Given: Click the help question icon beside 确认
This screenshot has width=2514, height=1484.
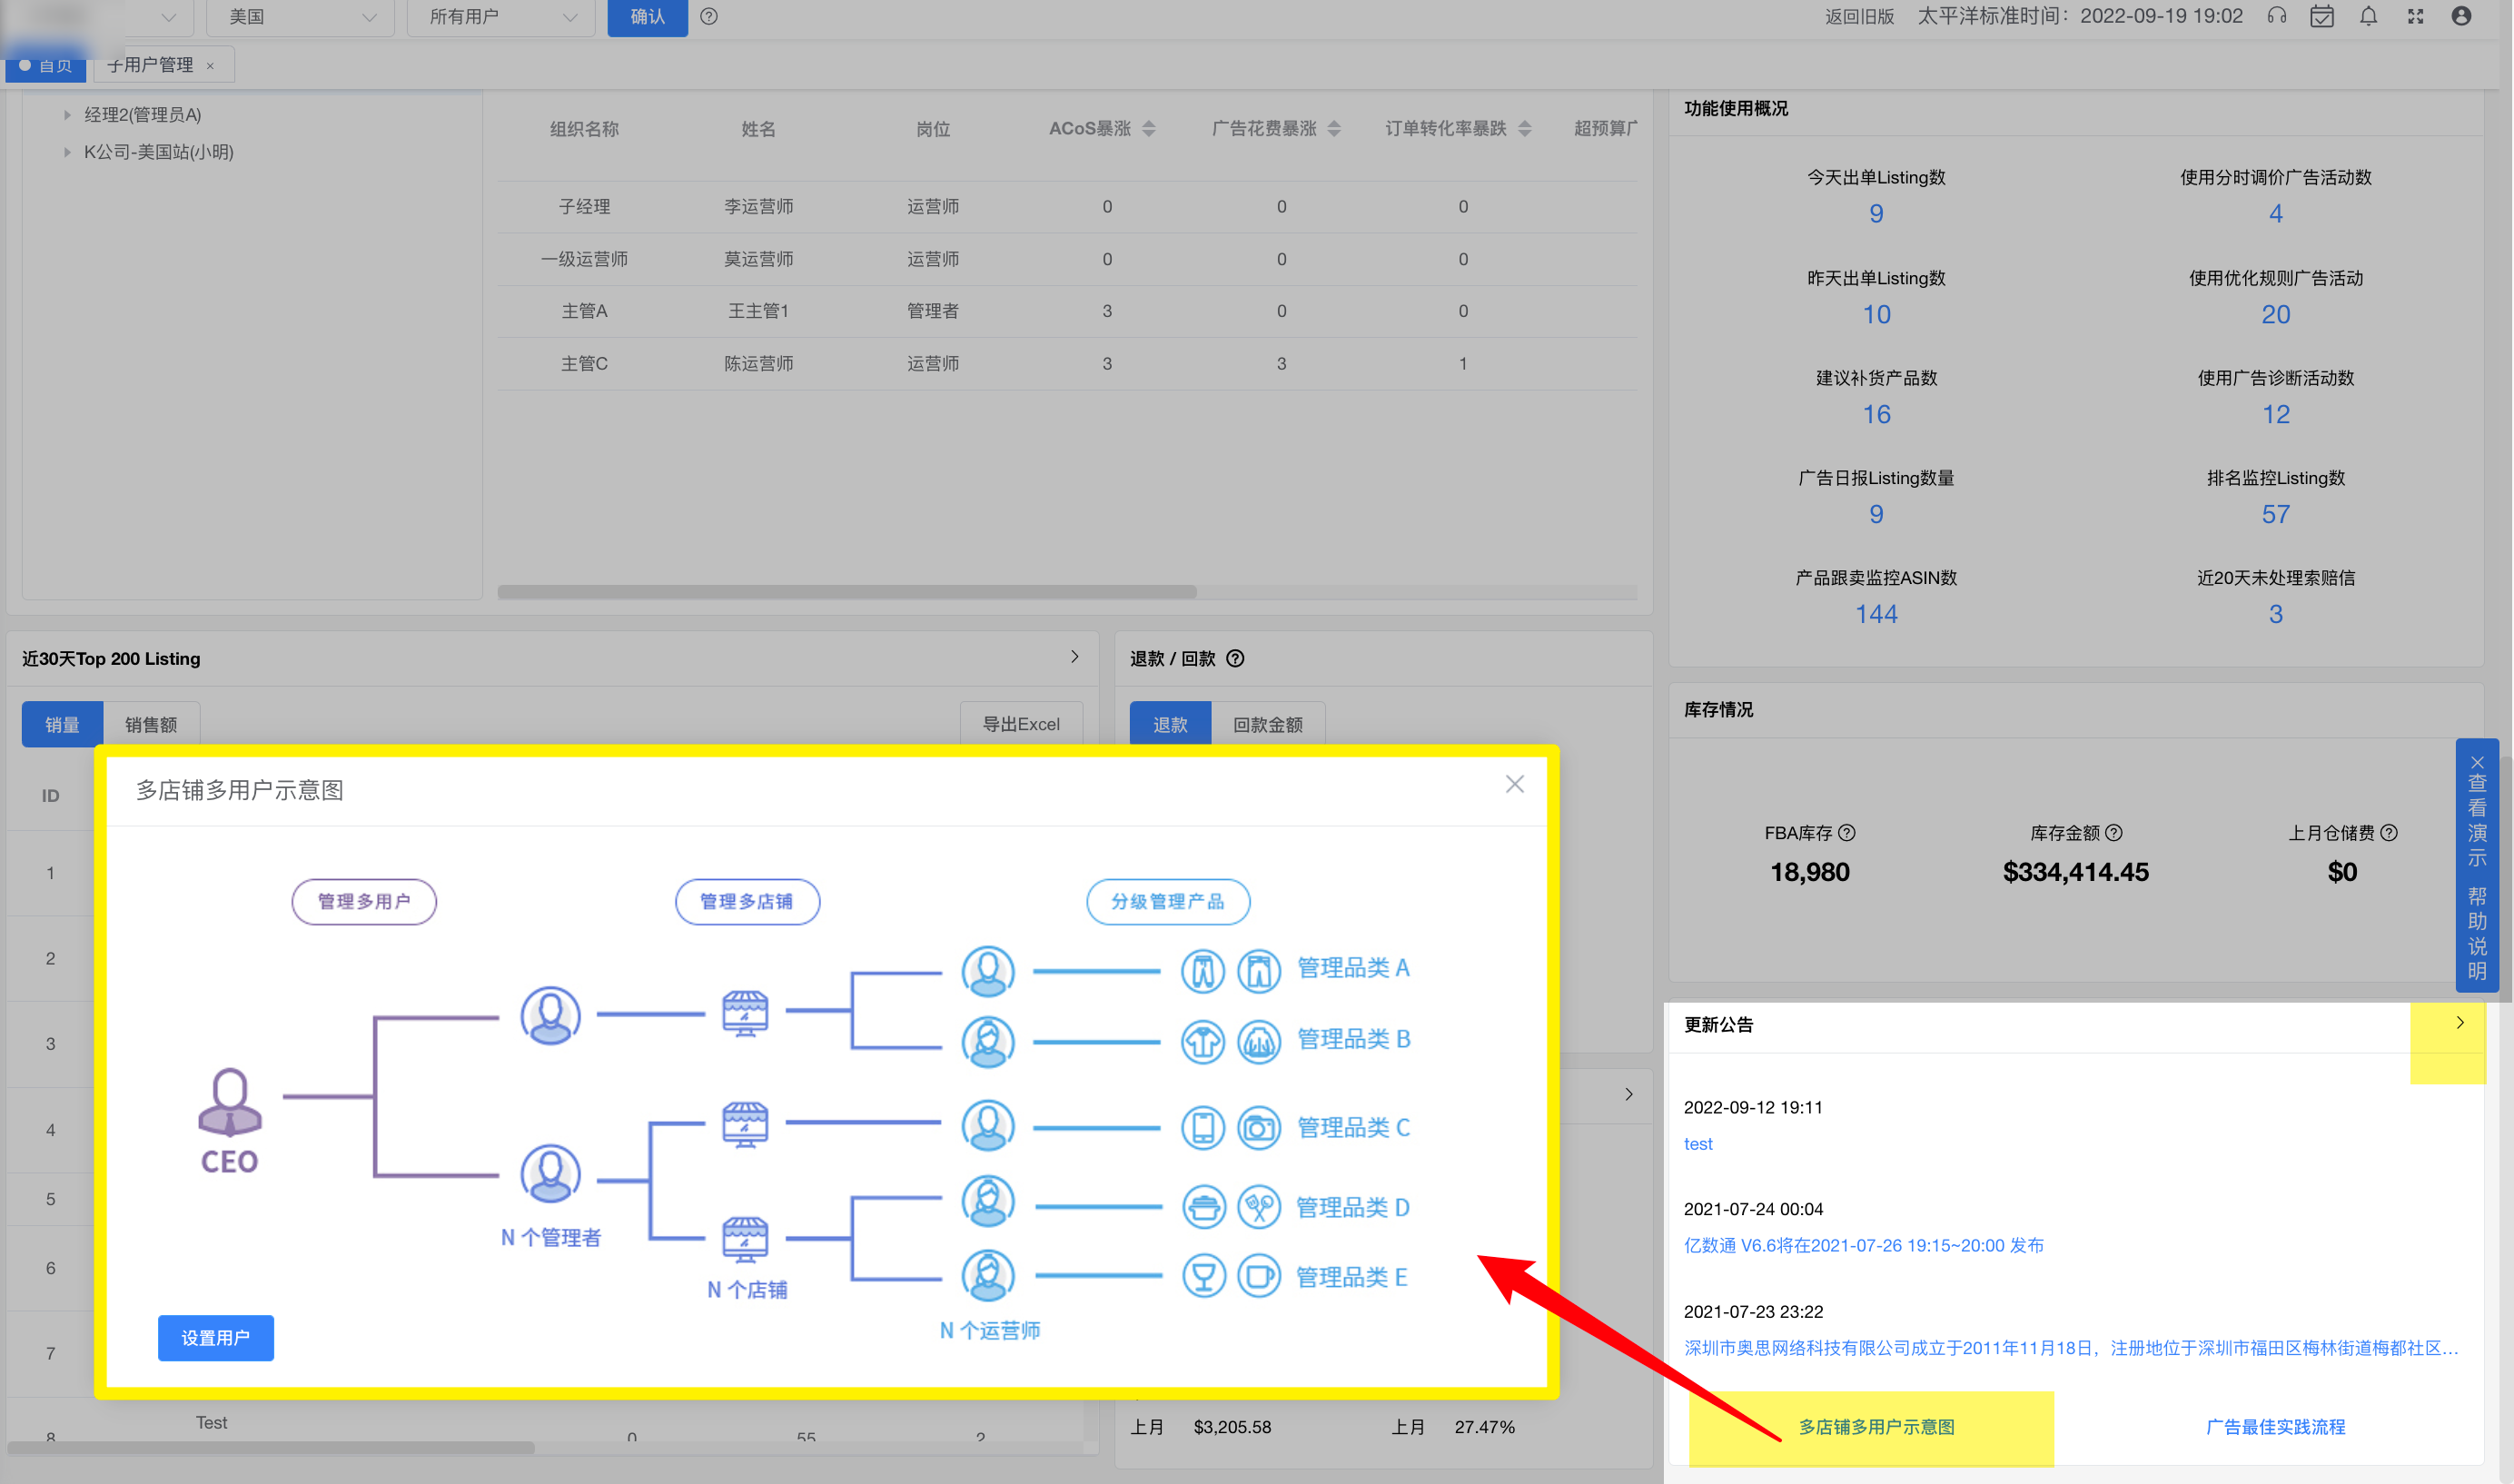Looking at the screenshot, I should click(709, 16).
